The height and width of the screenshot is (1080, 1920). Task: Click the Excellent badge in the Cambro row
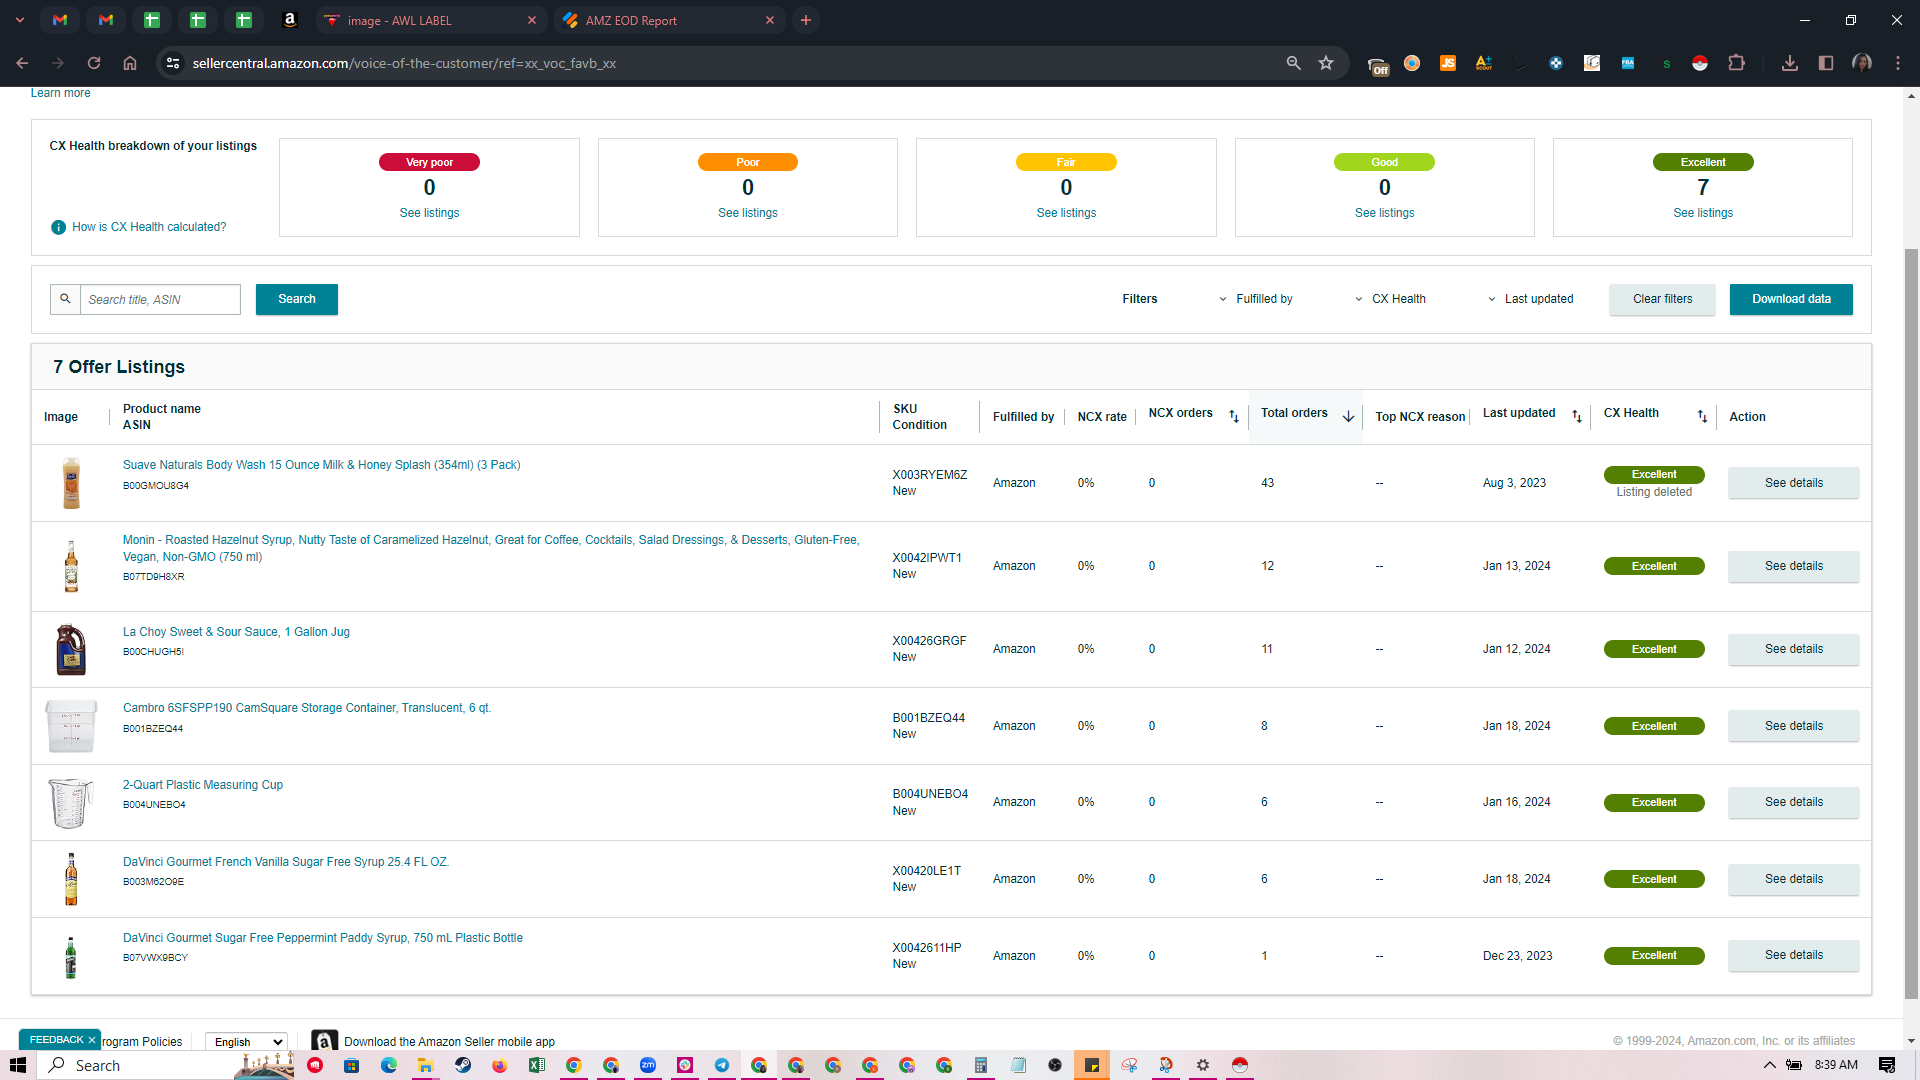[1654, 726]
